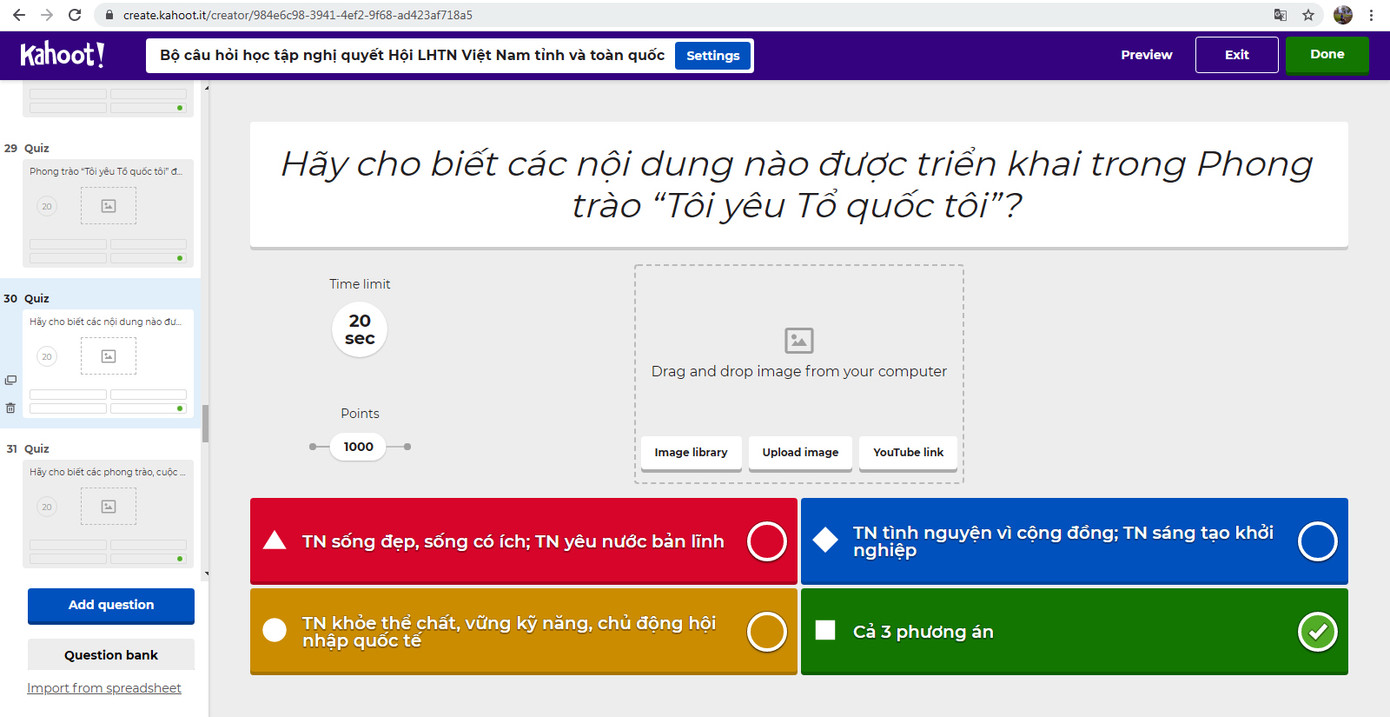Screen dimensions: 1390x717
Task: Reload the page with the refresh icon
Action: [x=73, y=15]
